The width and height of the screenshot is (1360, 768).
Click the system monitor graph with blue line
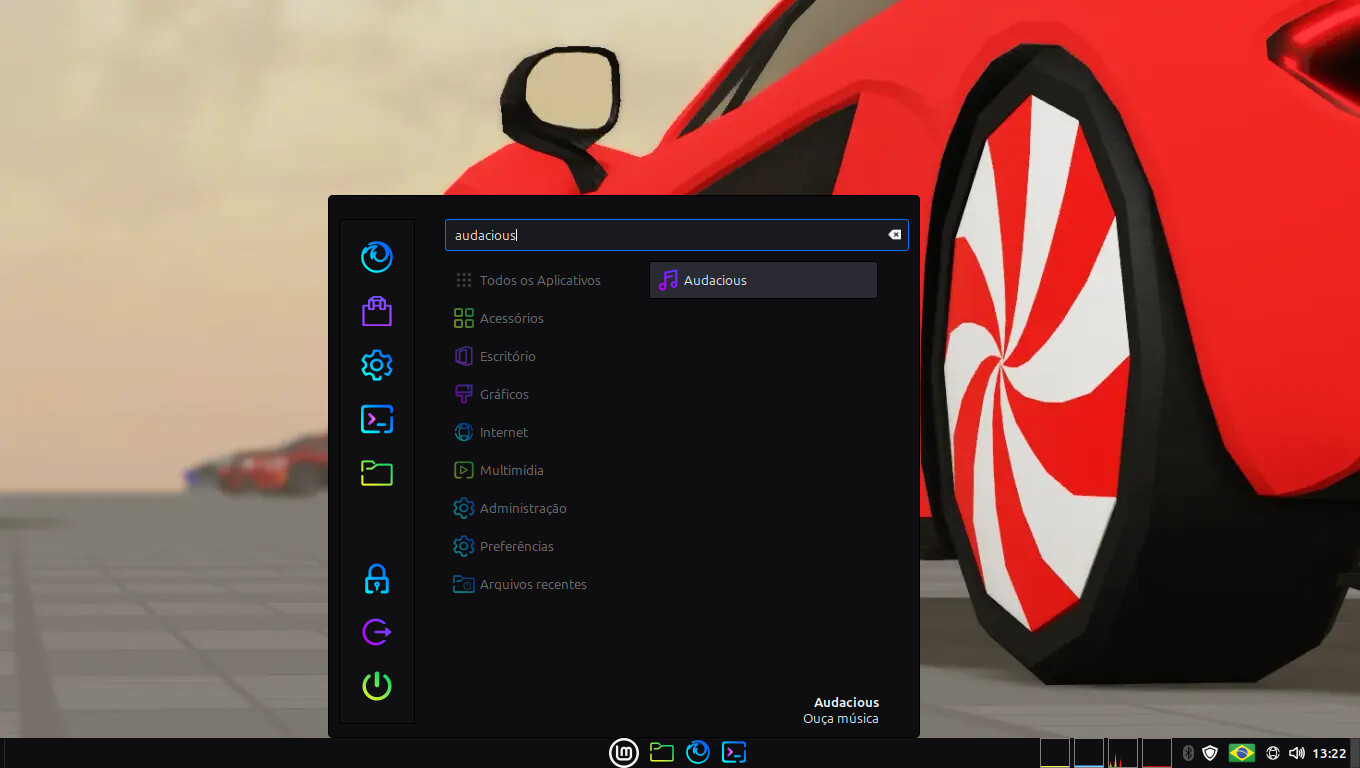pos(1088,753)
